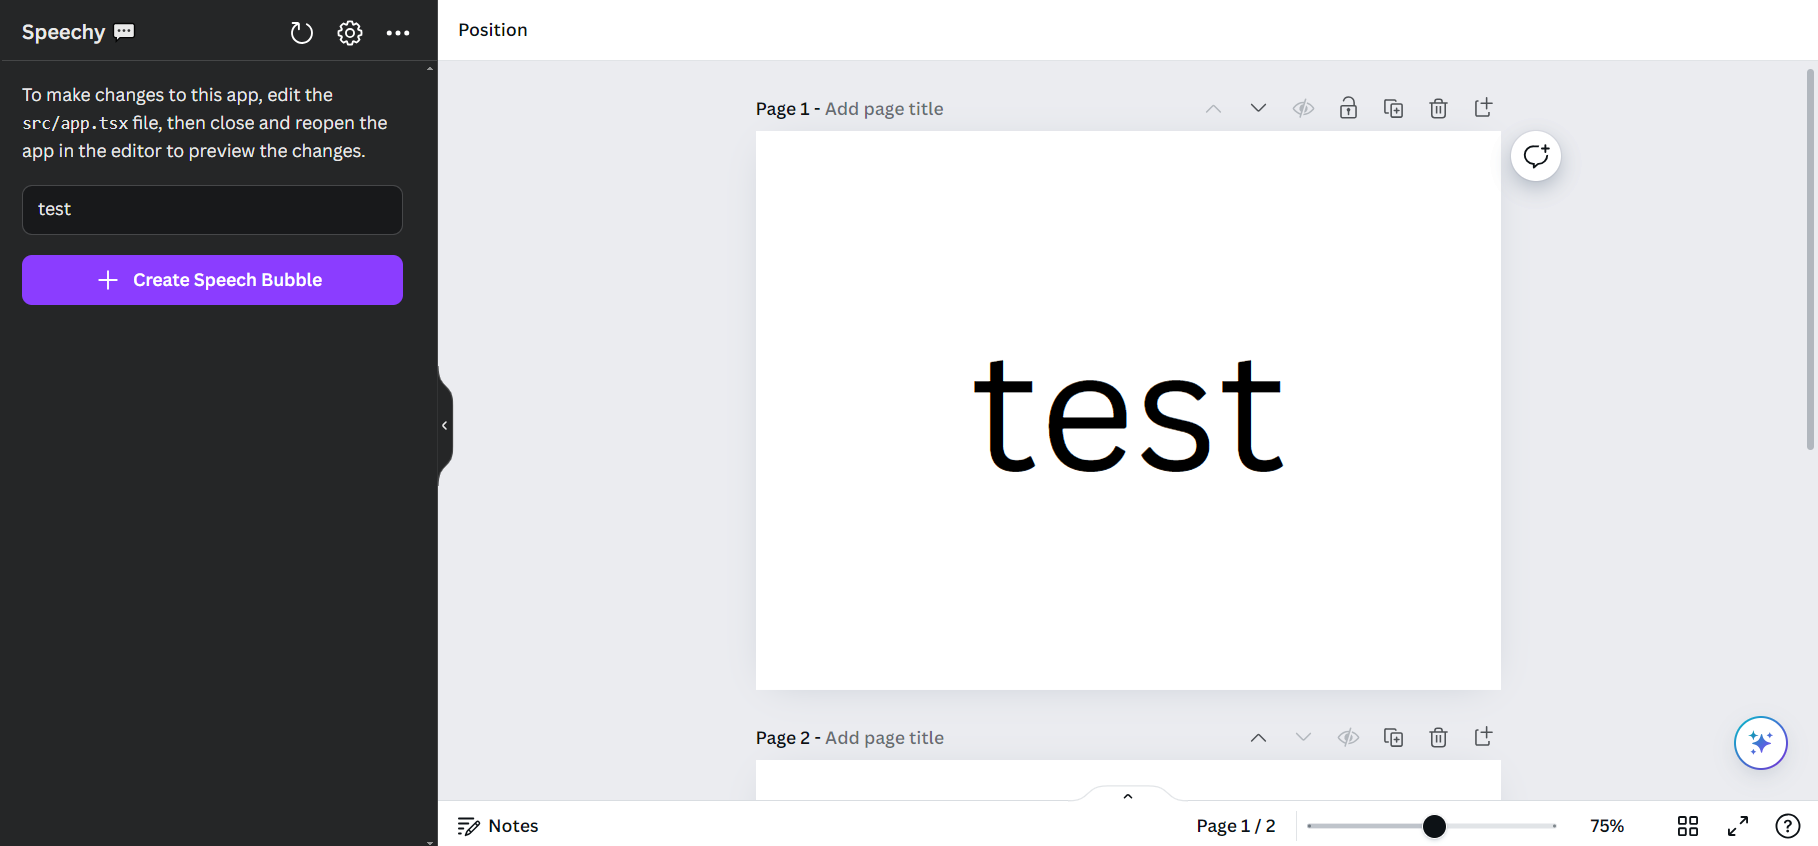Delete Page 1 with trash icon
Screen dimensions: 1818x846
point(1438,108)
